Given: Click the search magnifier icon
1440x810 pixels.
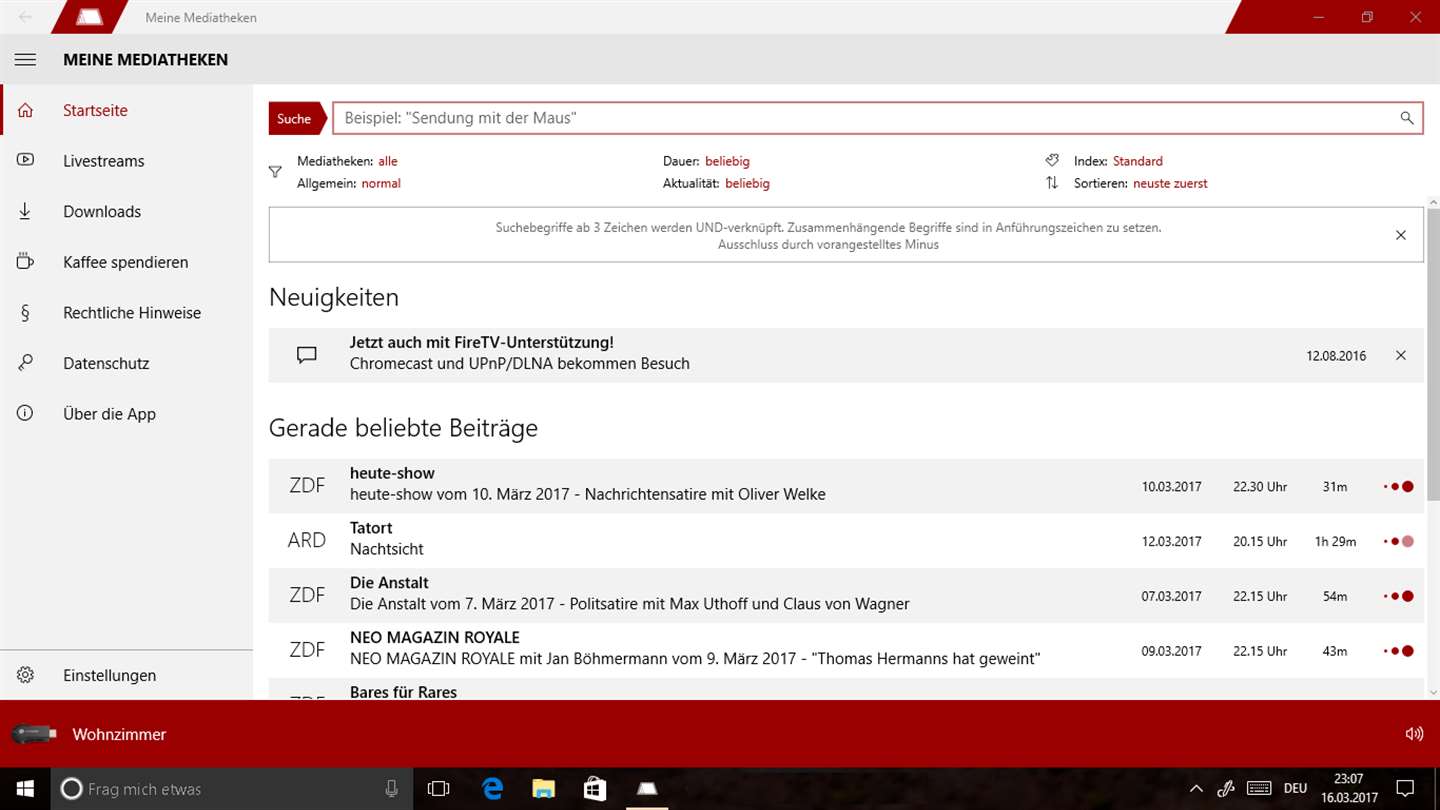Looking at the screenshot, I should [1407, 118].
